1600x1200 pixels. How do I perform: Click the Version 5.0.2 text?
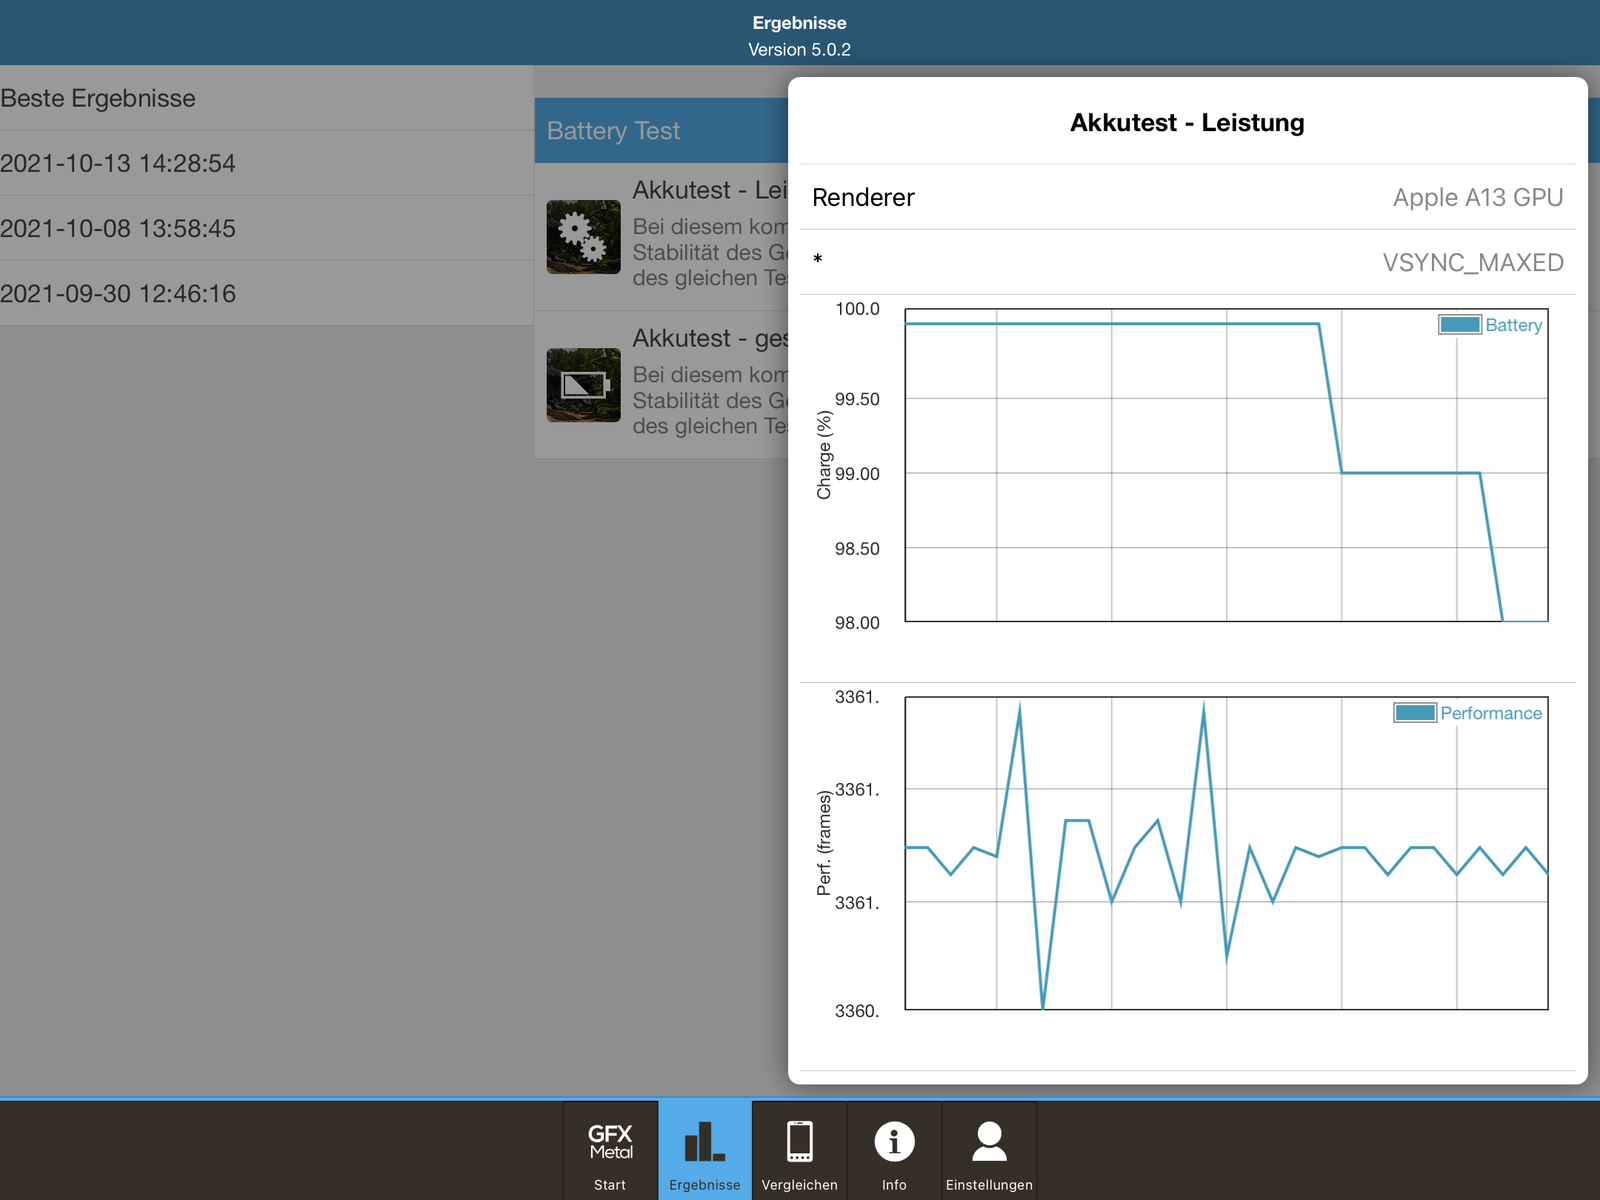(x=800, y=50)
